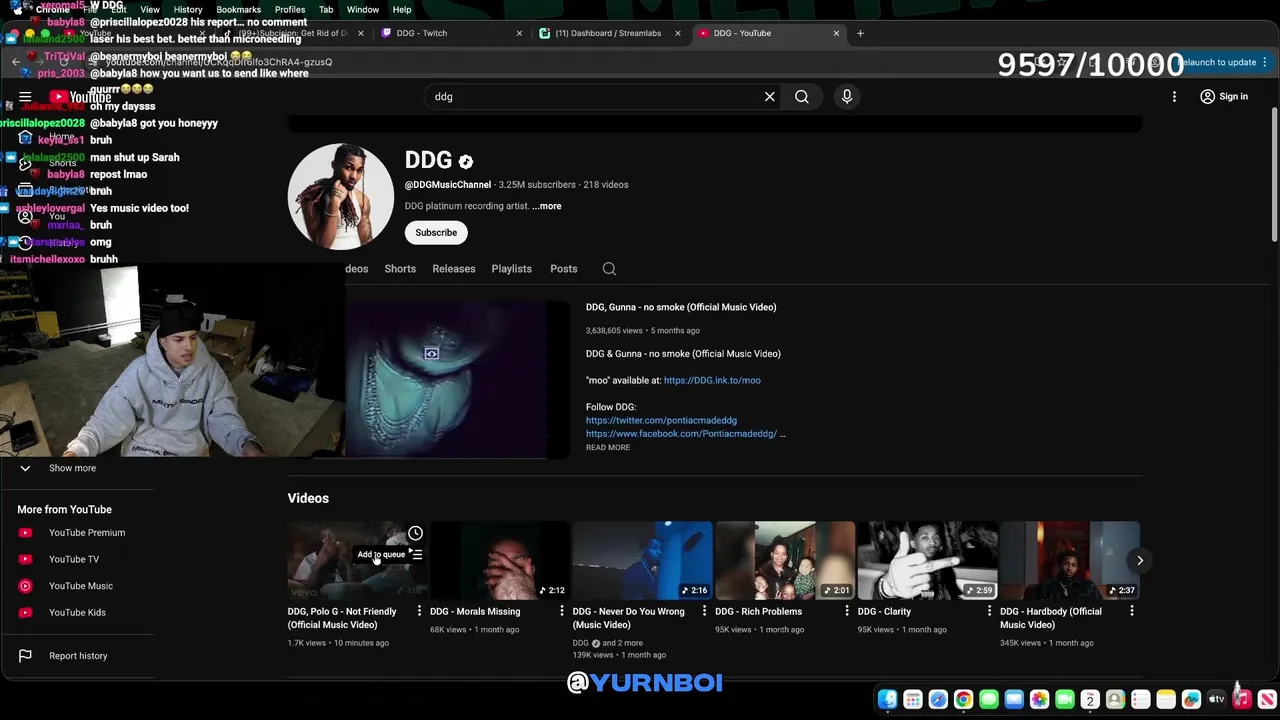1280x720 pixels.
Task: Open the DDG channel avatar image
Action: pos(341,196)
